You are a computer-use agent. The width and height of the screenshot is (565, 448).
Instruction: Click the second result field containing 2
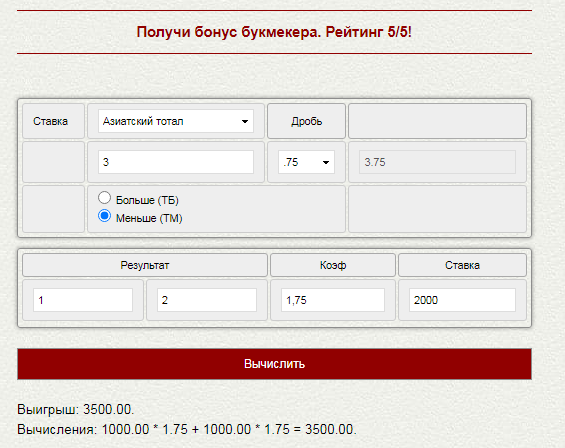tap(207, 300)
